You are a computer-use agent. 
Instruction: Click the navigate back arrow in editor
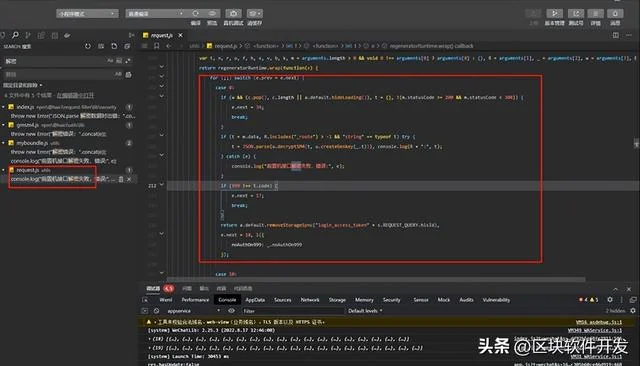pyautogui.click(x=169, y=46)
